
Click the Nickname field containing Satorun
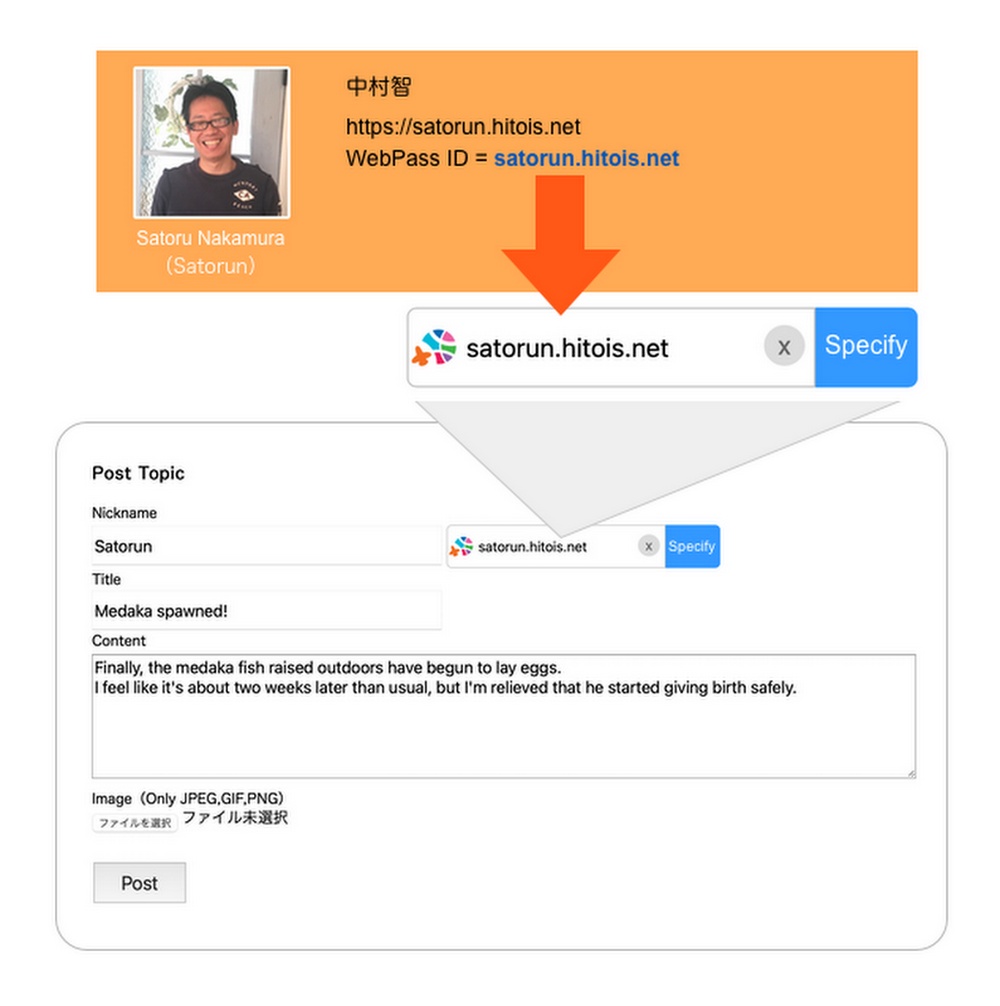tap(267, 546)
